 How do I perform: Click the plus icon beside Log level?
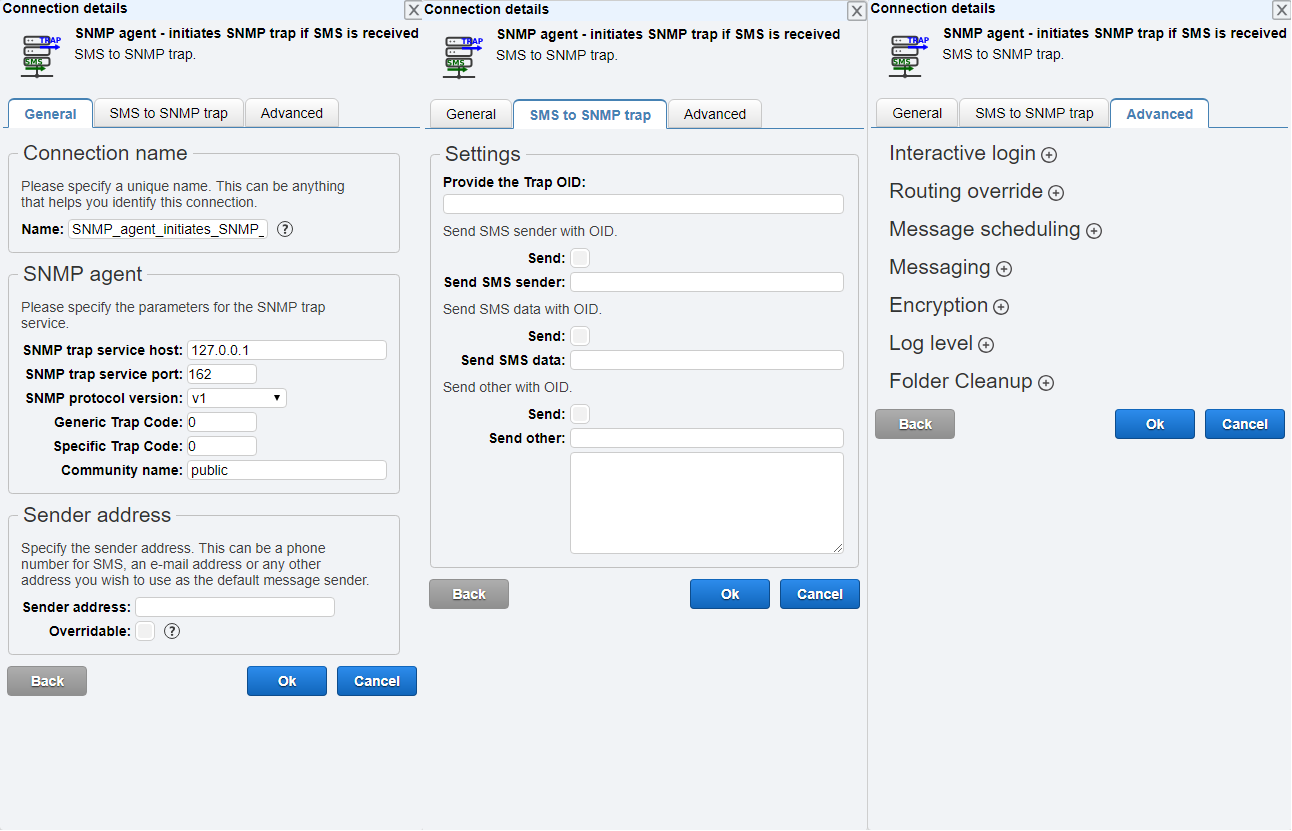coord(987,345)
